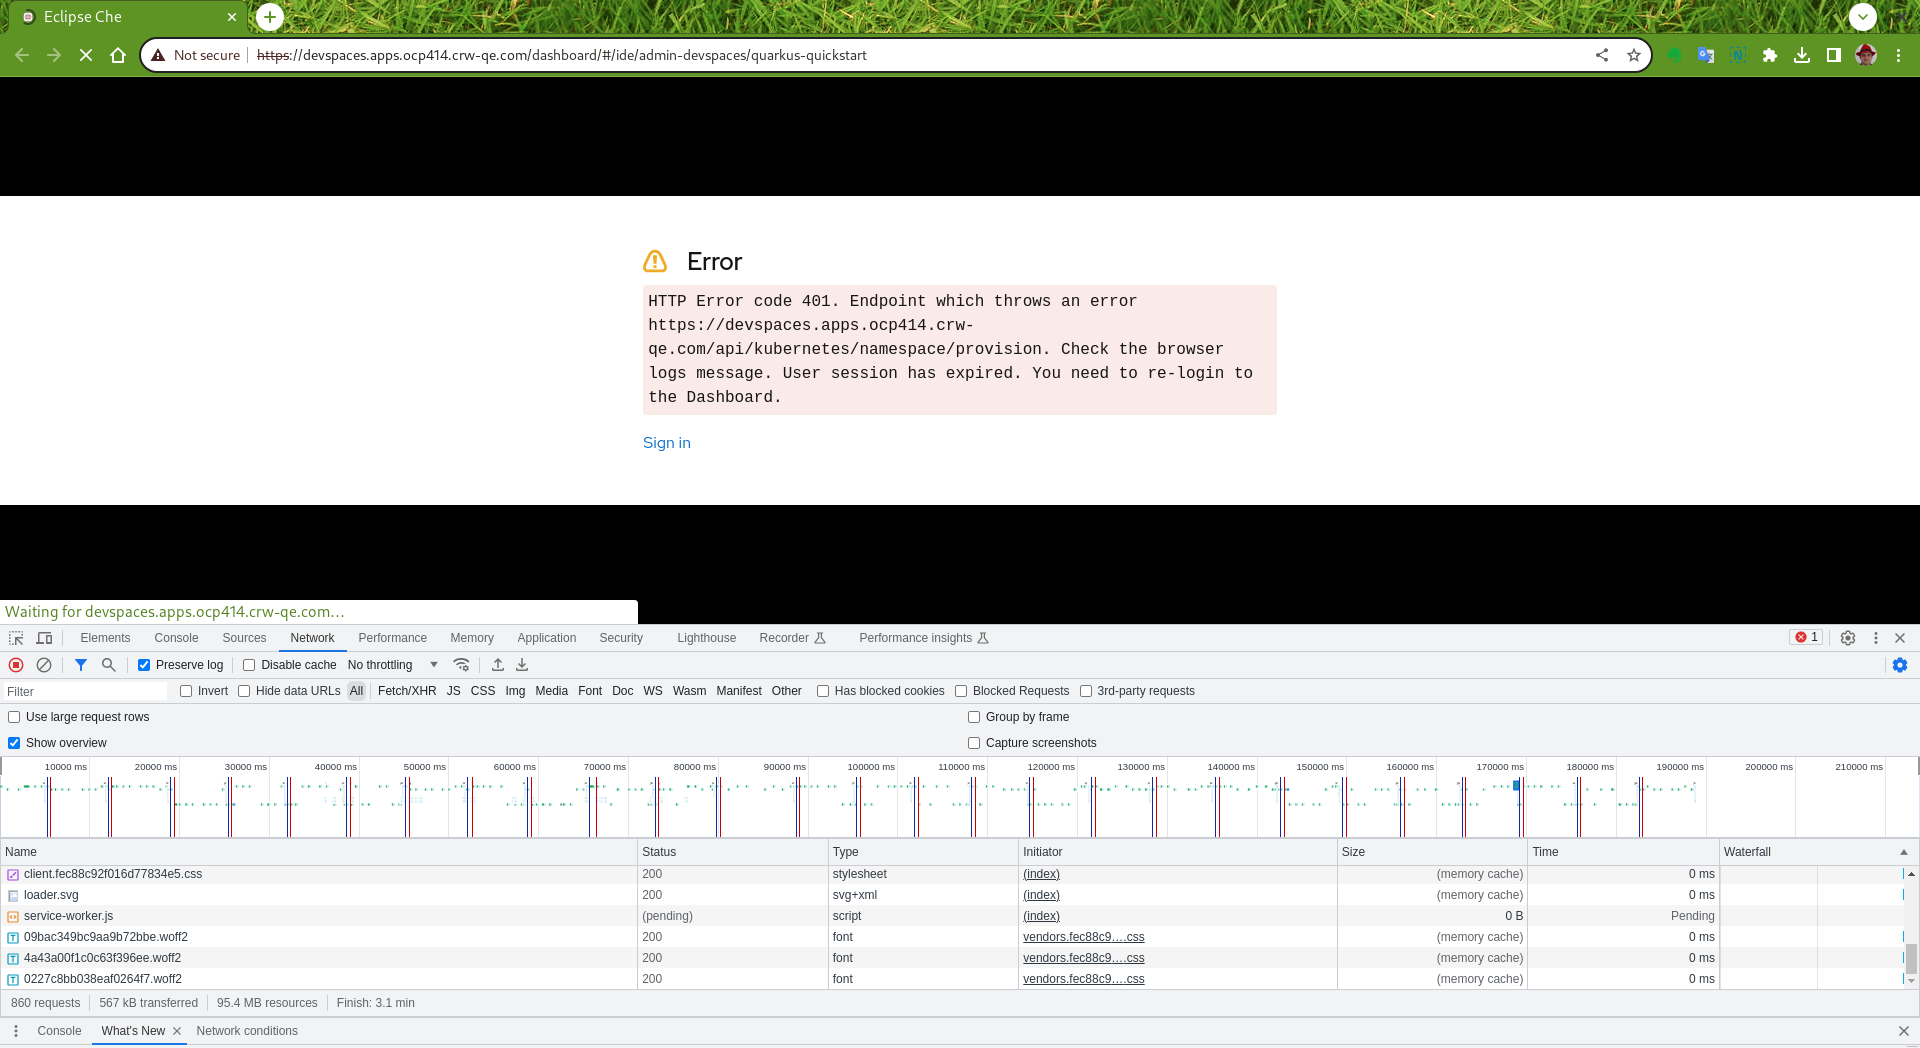
Task: Clear the network log
Action: pyautogui.click(x=44, y=665)
